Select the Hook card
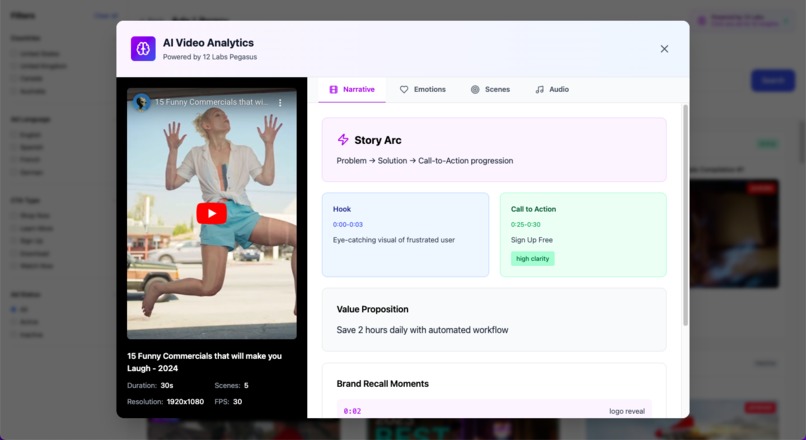This screenshot has width=806, height=440. click(406, 234)
